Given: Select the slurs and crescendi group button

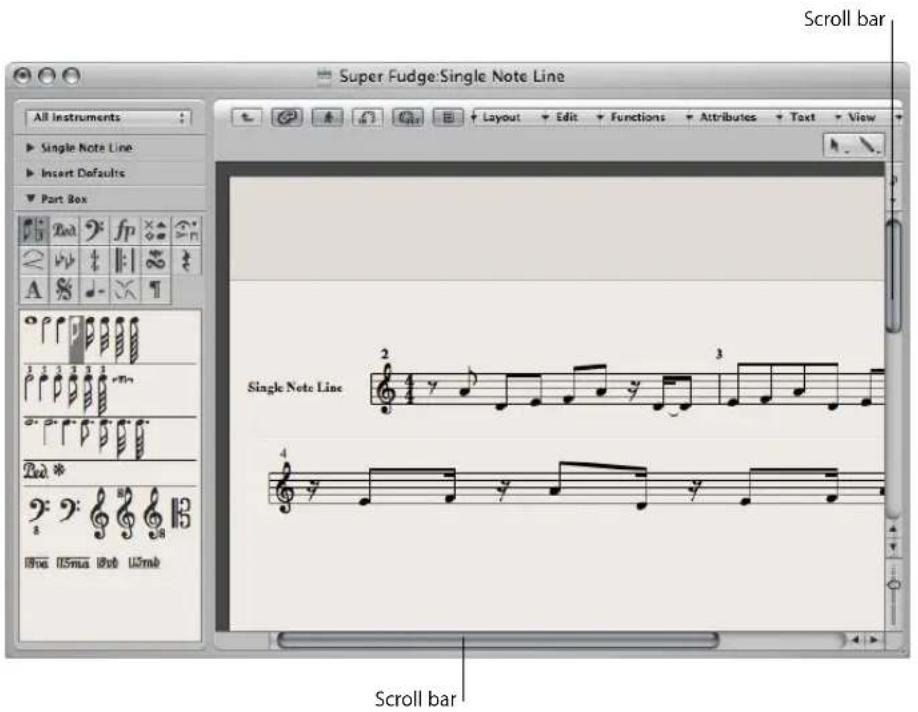Looking at the screenshot, I should point(33,260).
